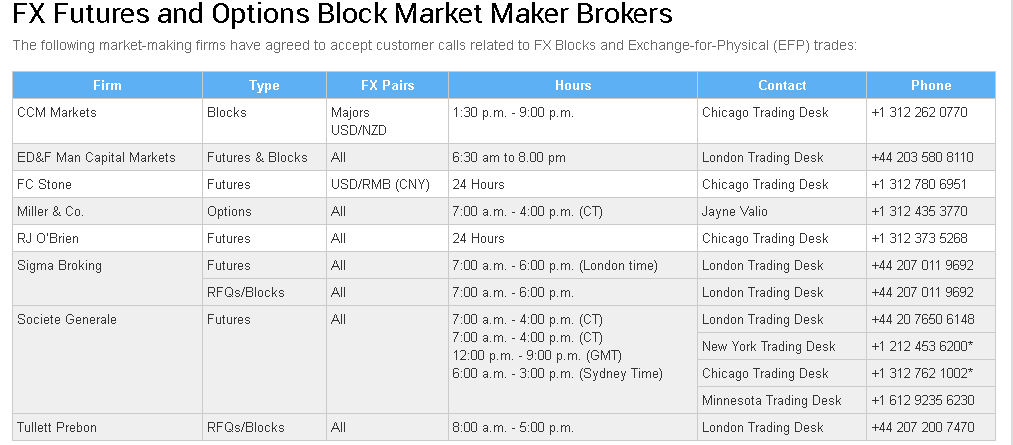Click RJ O'Brien phone number
Image resolution: width=1013 pixels, height=445 pixels.
click(x=919, y=239)
